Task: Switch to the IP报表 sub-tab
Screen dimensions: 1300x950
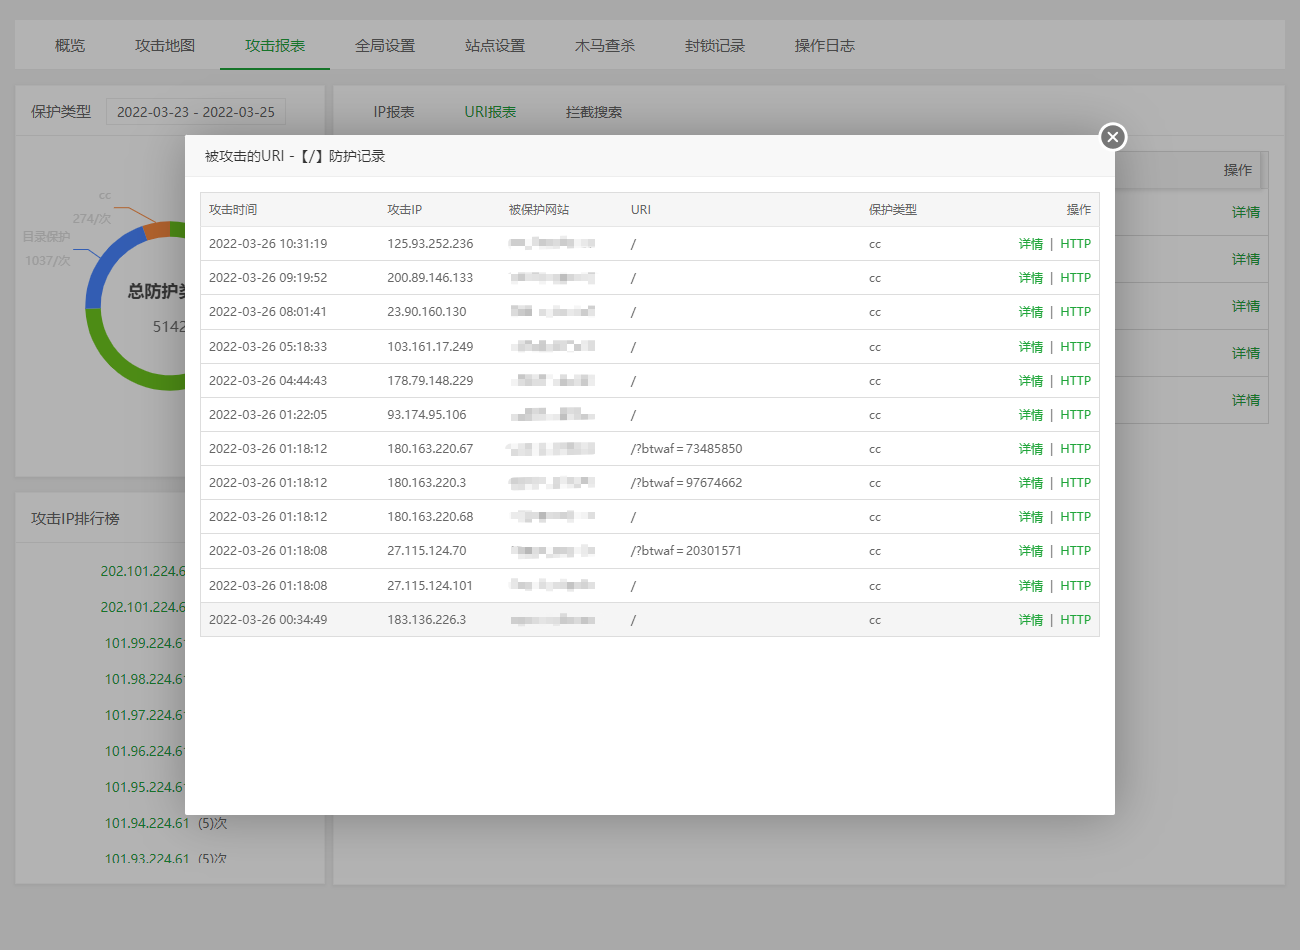Action: pyautogui.click(x=394, y=112)
